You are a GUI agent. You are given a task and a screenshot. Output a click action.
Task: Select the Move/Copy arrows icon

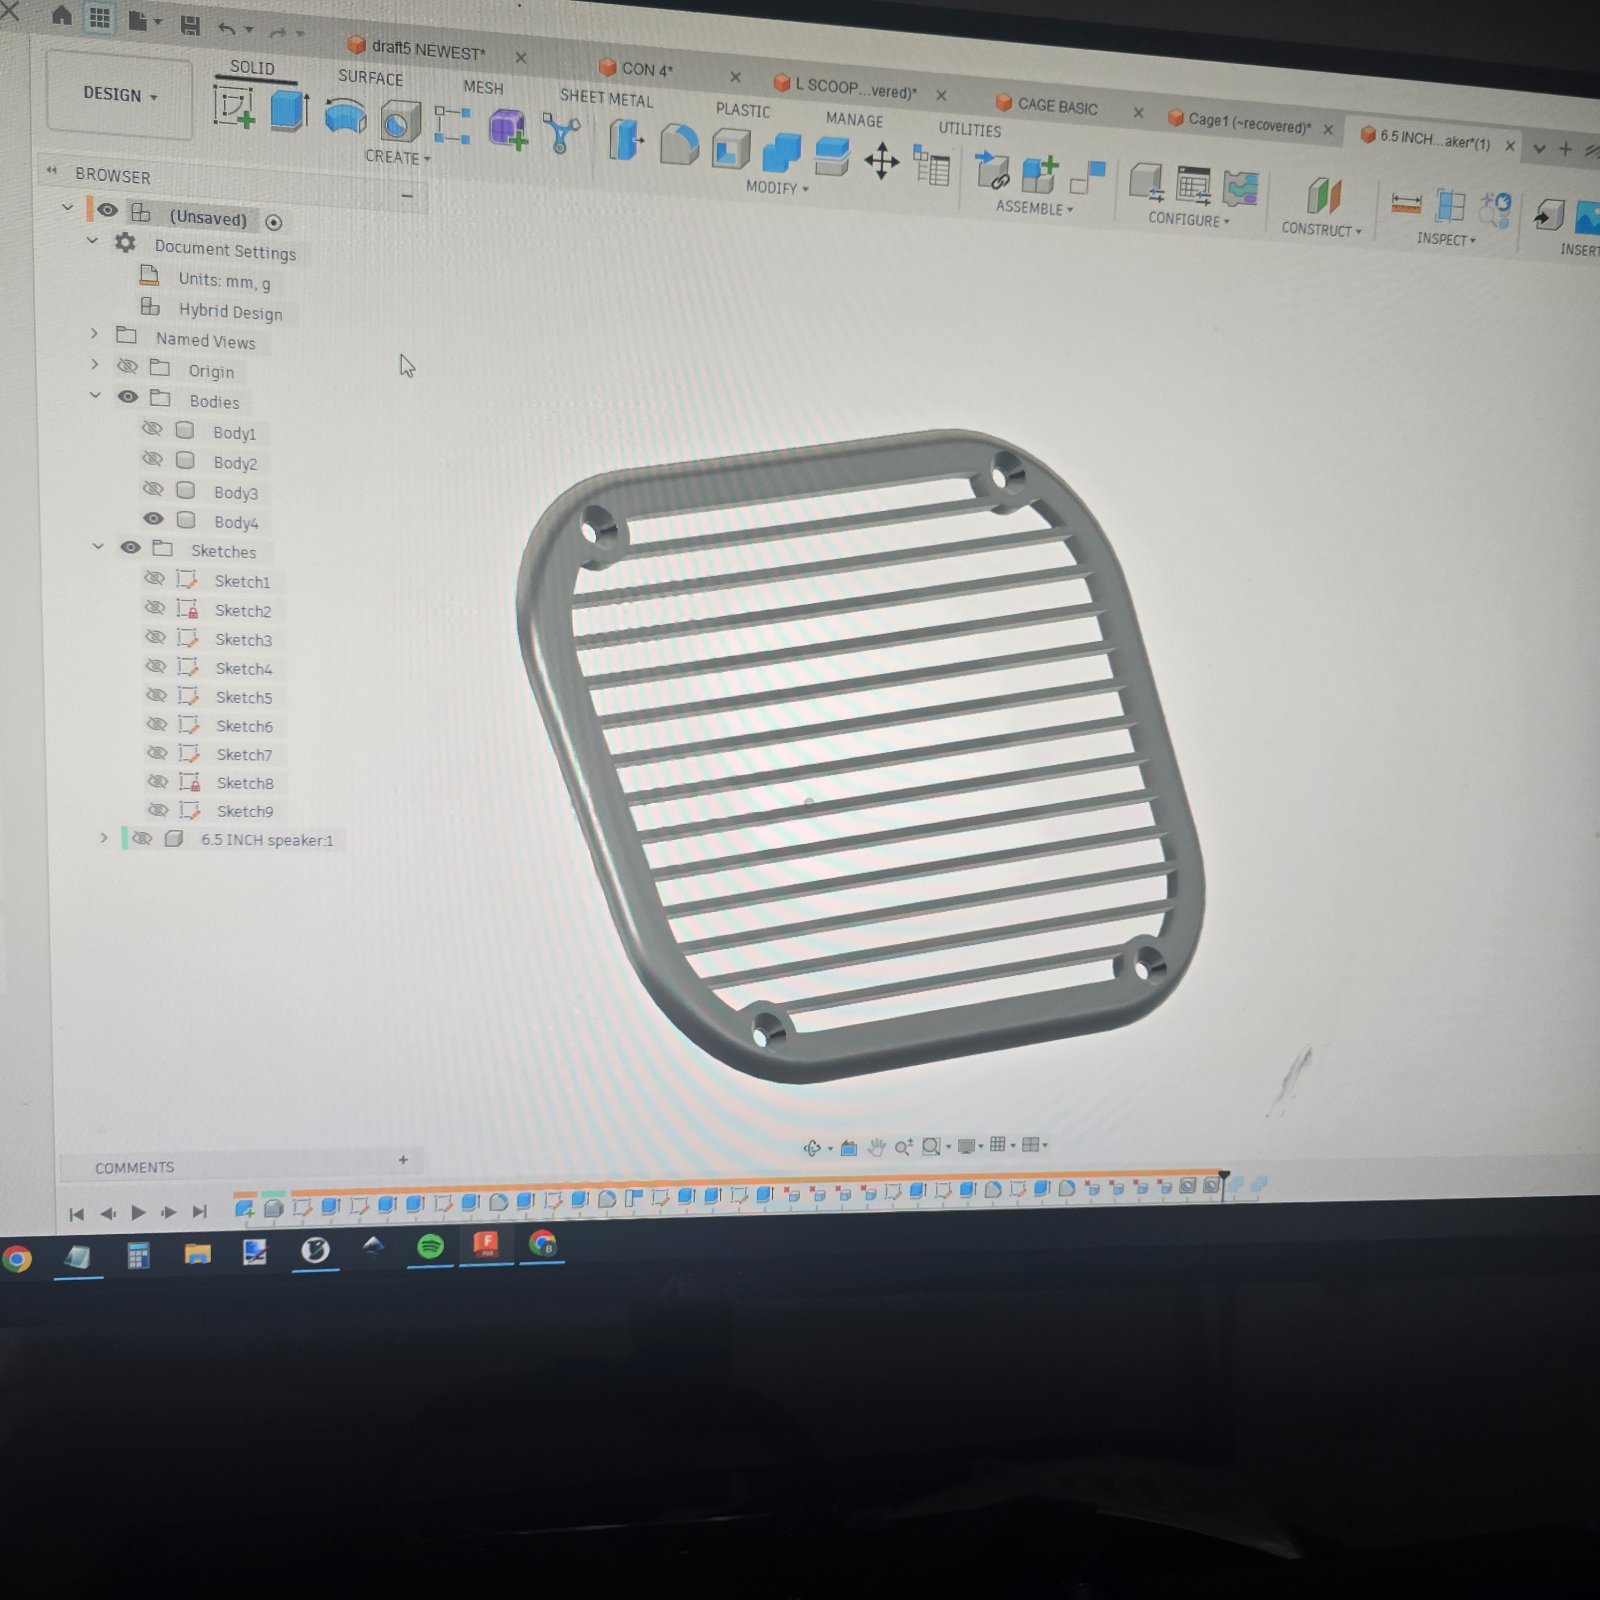tap(882, 161)
